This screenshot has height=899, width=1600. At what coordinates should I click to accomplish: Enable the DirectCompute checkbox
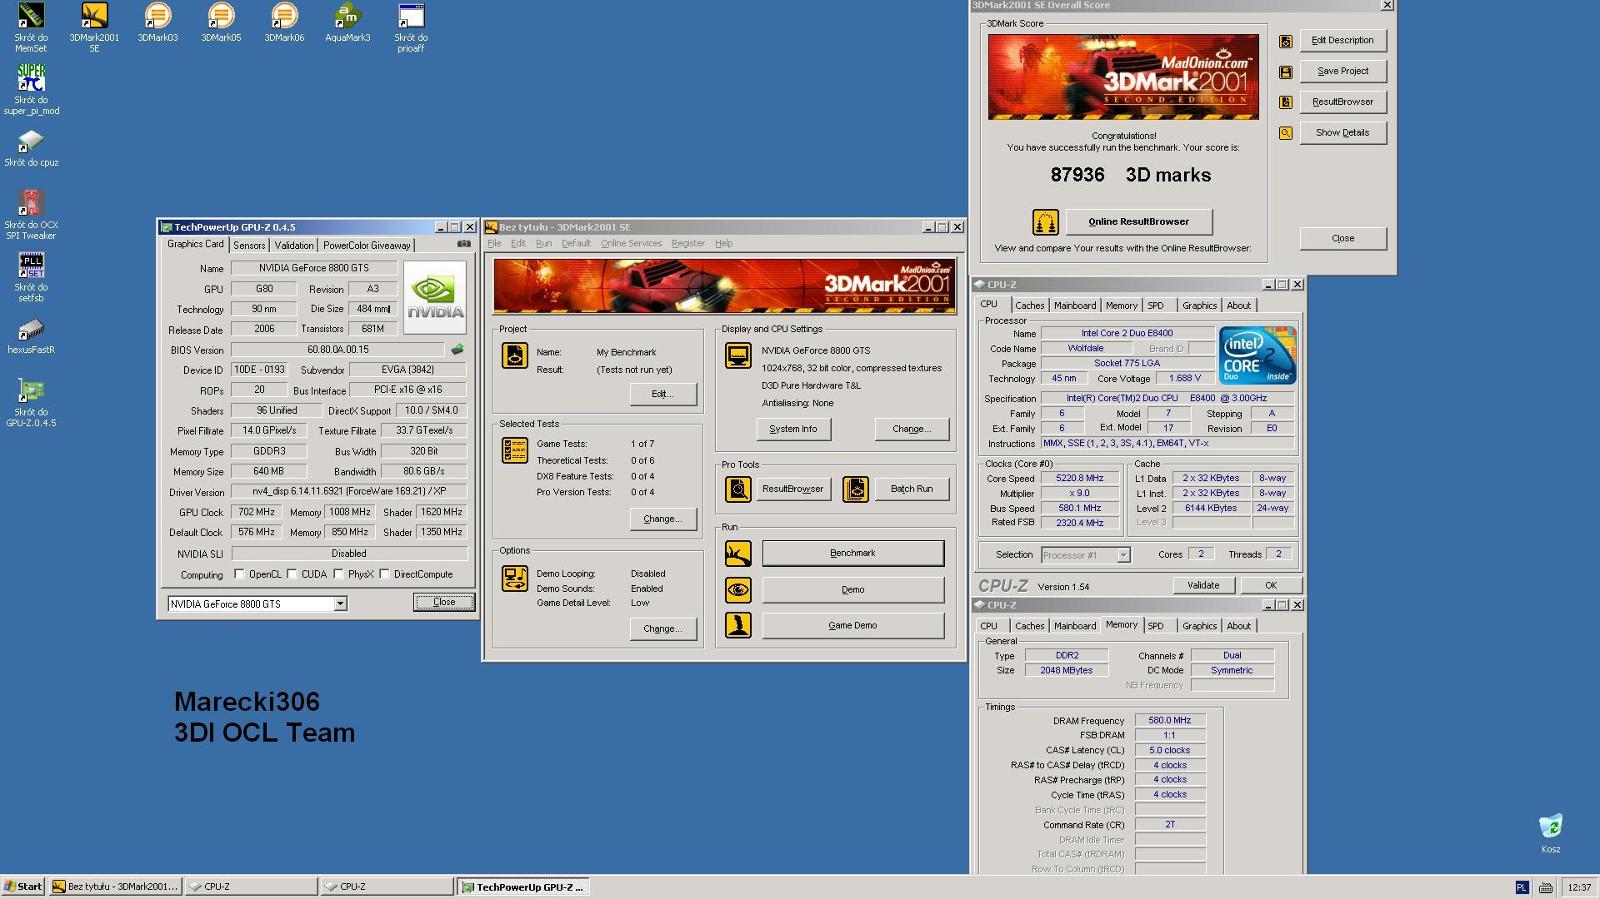[x=384, y=574]
